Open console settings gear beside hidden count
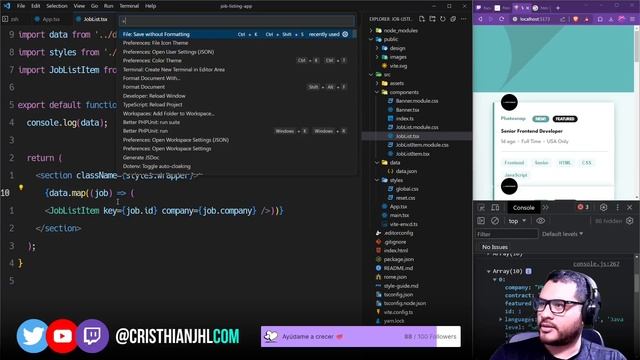Viewport: 640px width, 360px height. pyautogui.click(x=630, y=221)
